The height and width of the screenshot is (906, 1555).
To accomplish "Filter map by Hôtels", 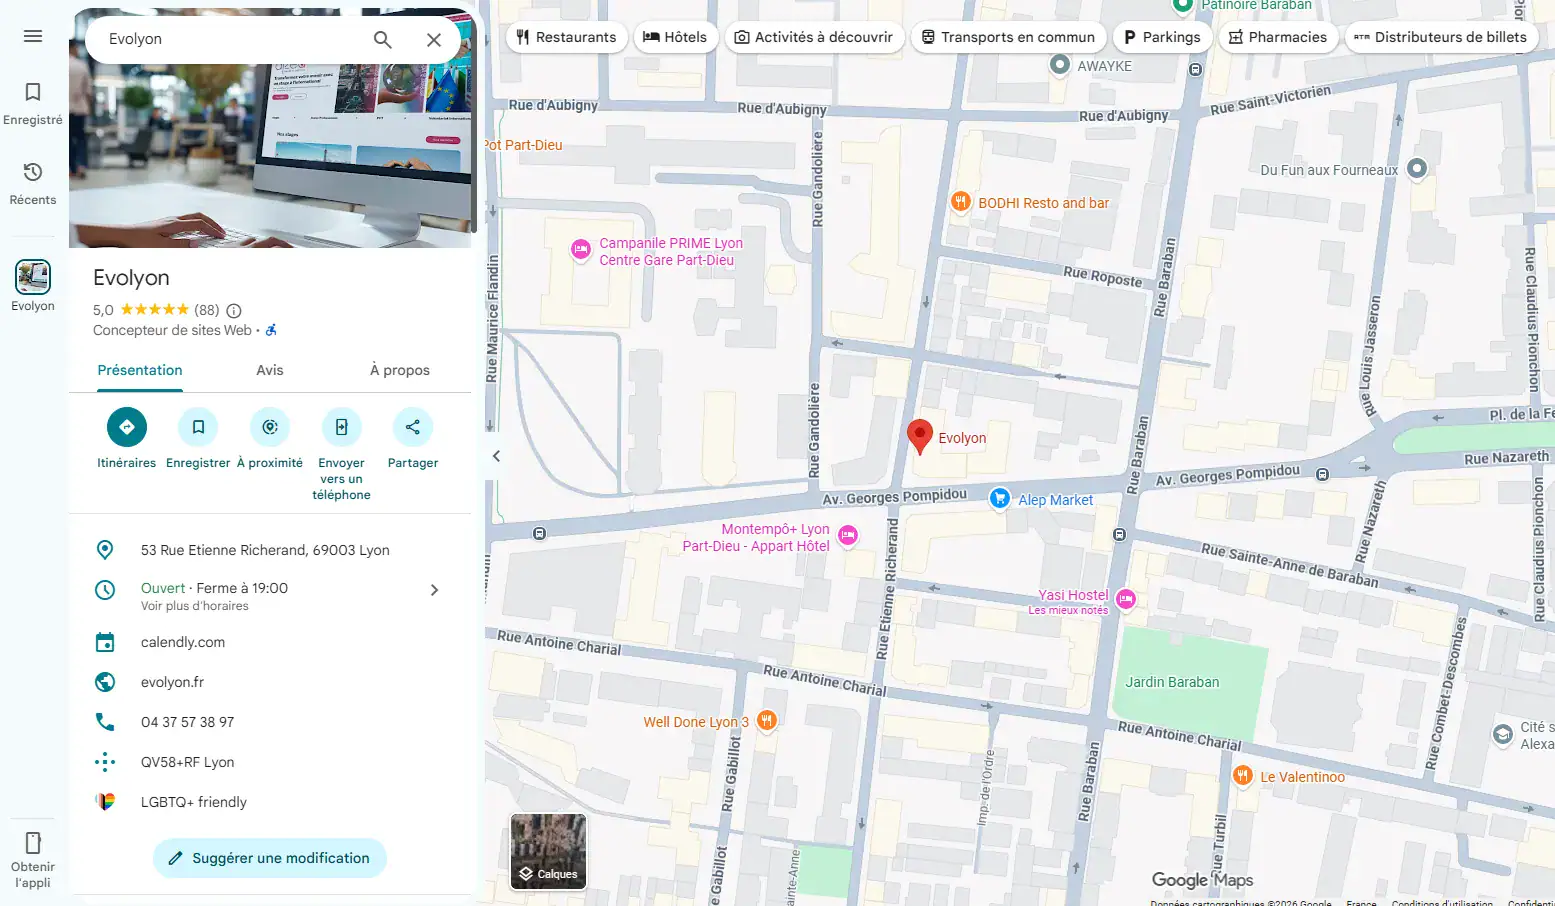I will (x=675, y=37).
